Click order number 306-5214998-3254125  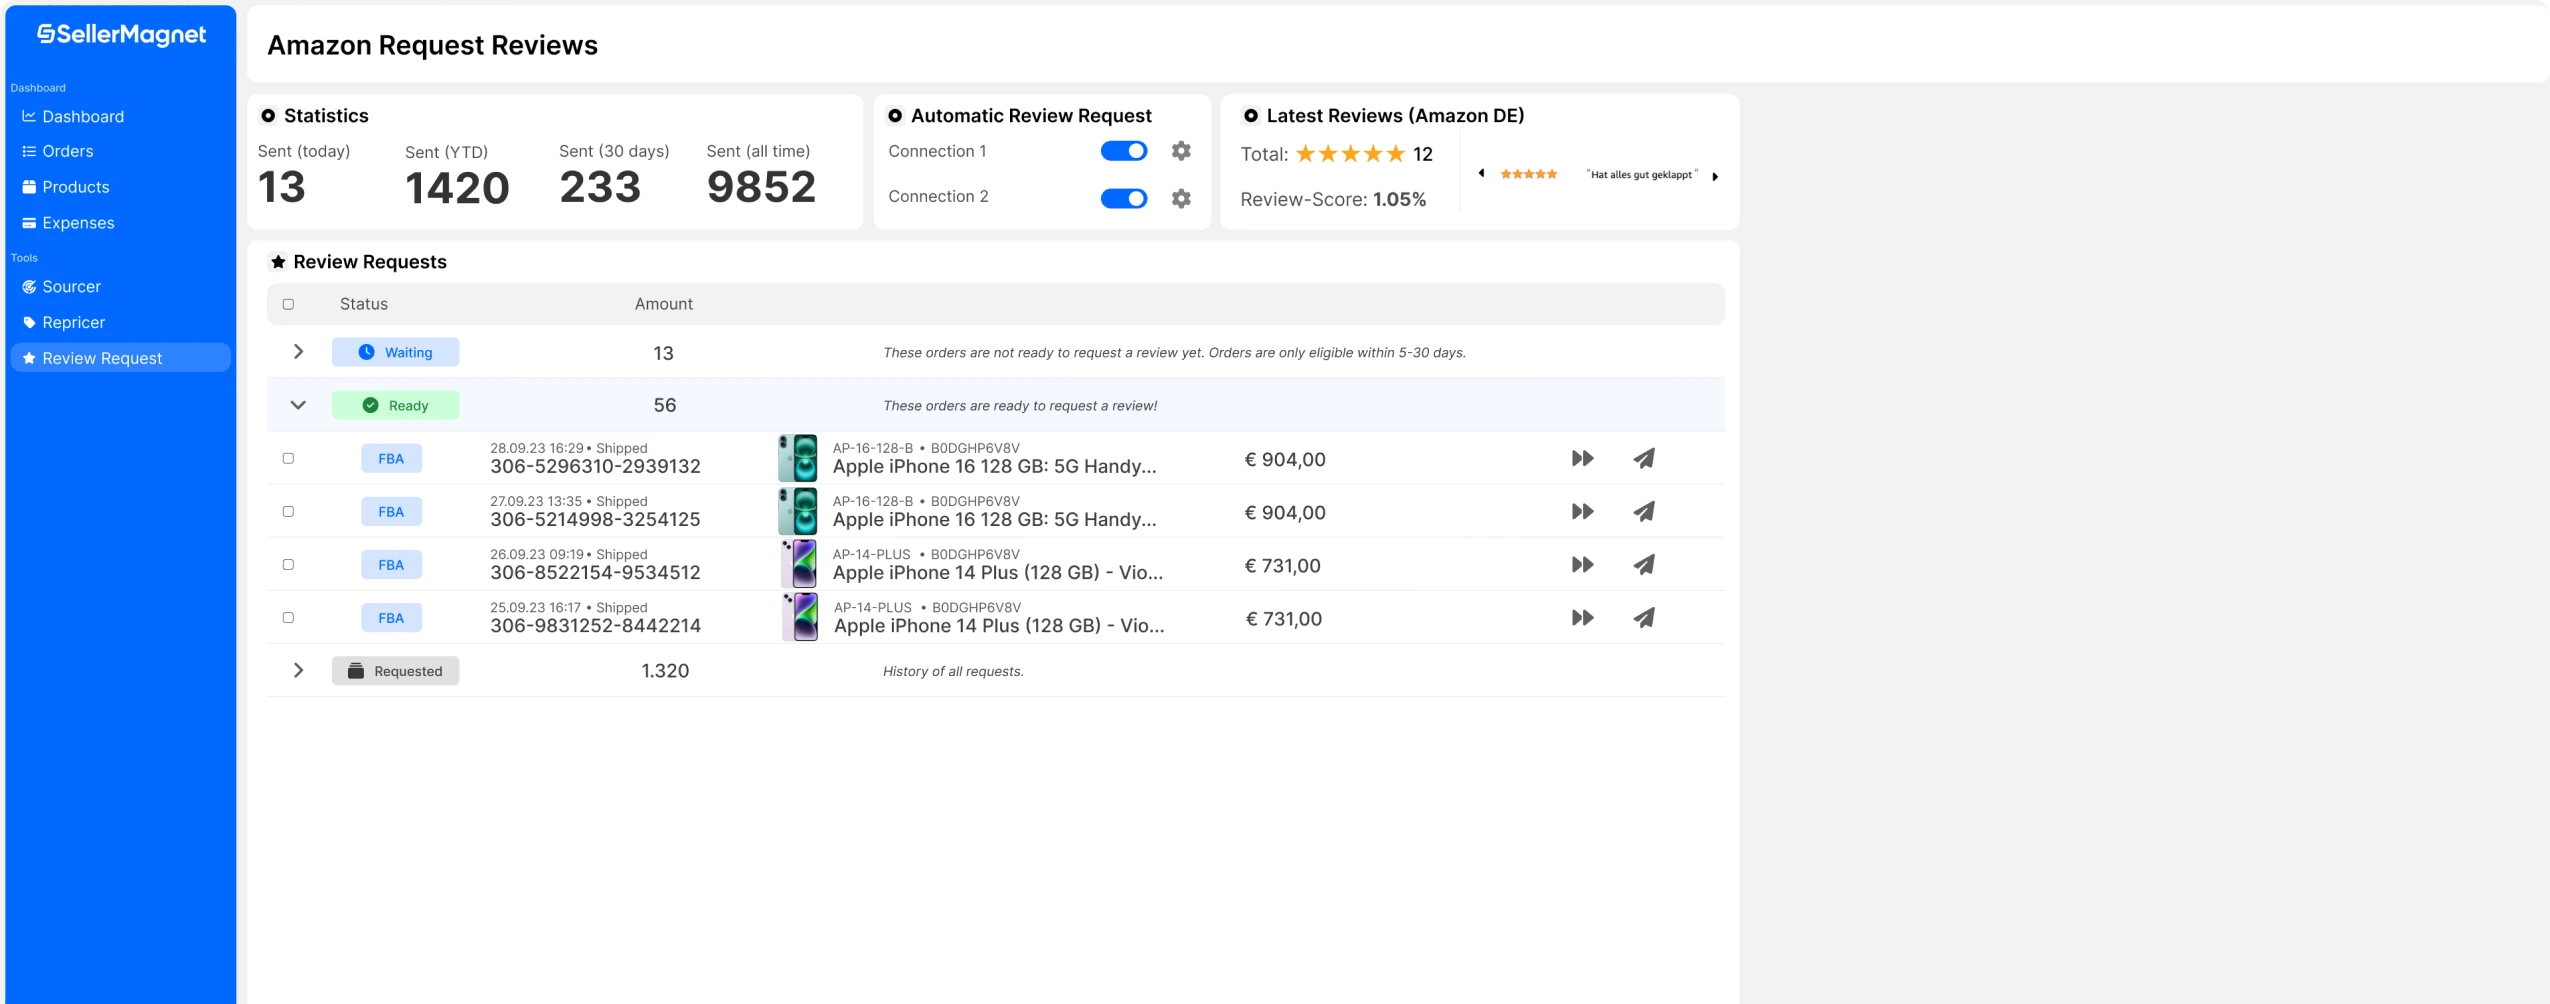595,520
